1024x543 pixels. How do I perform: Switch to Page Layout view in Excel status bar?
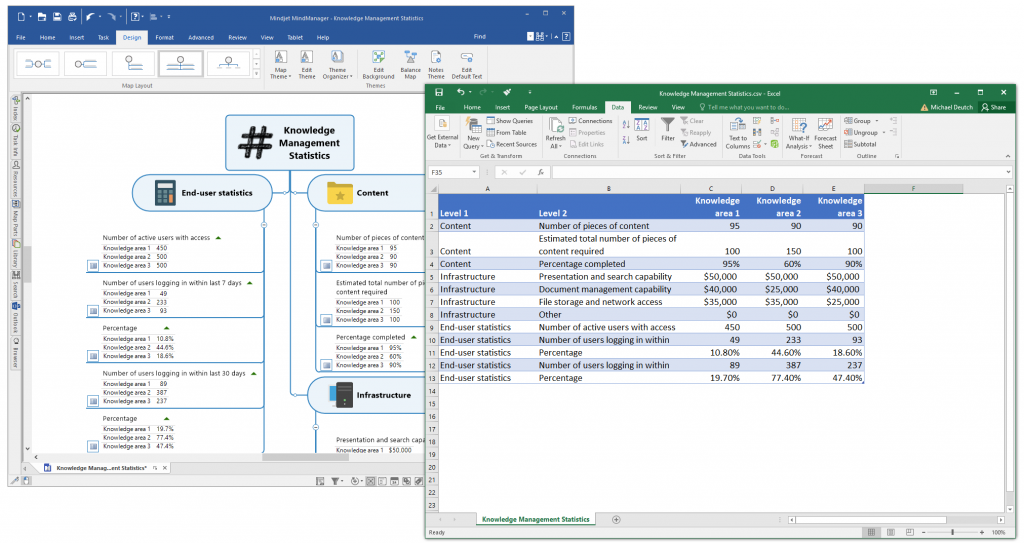(890, 533)
